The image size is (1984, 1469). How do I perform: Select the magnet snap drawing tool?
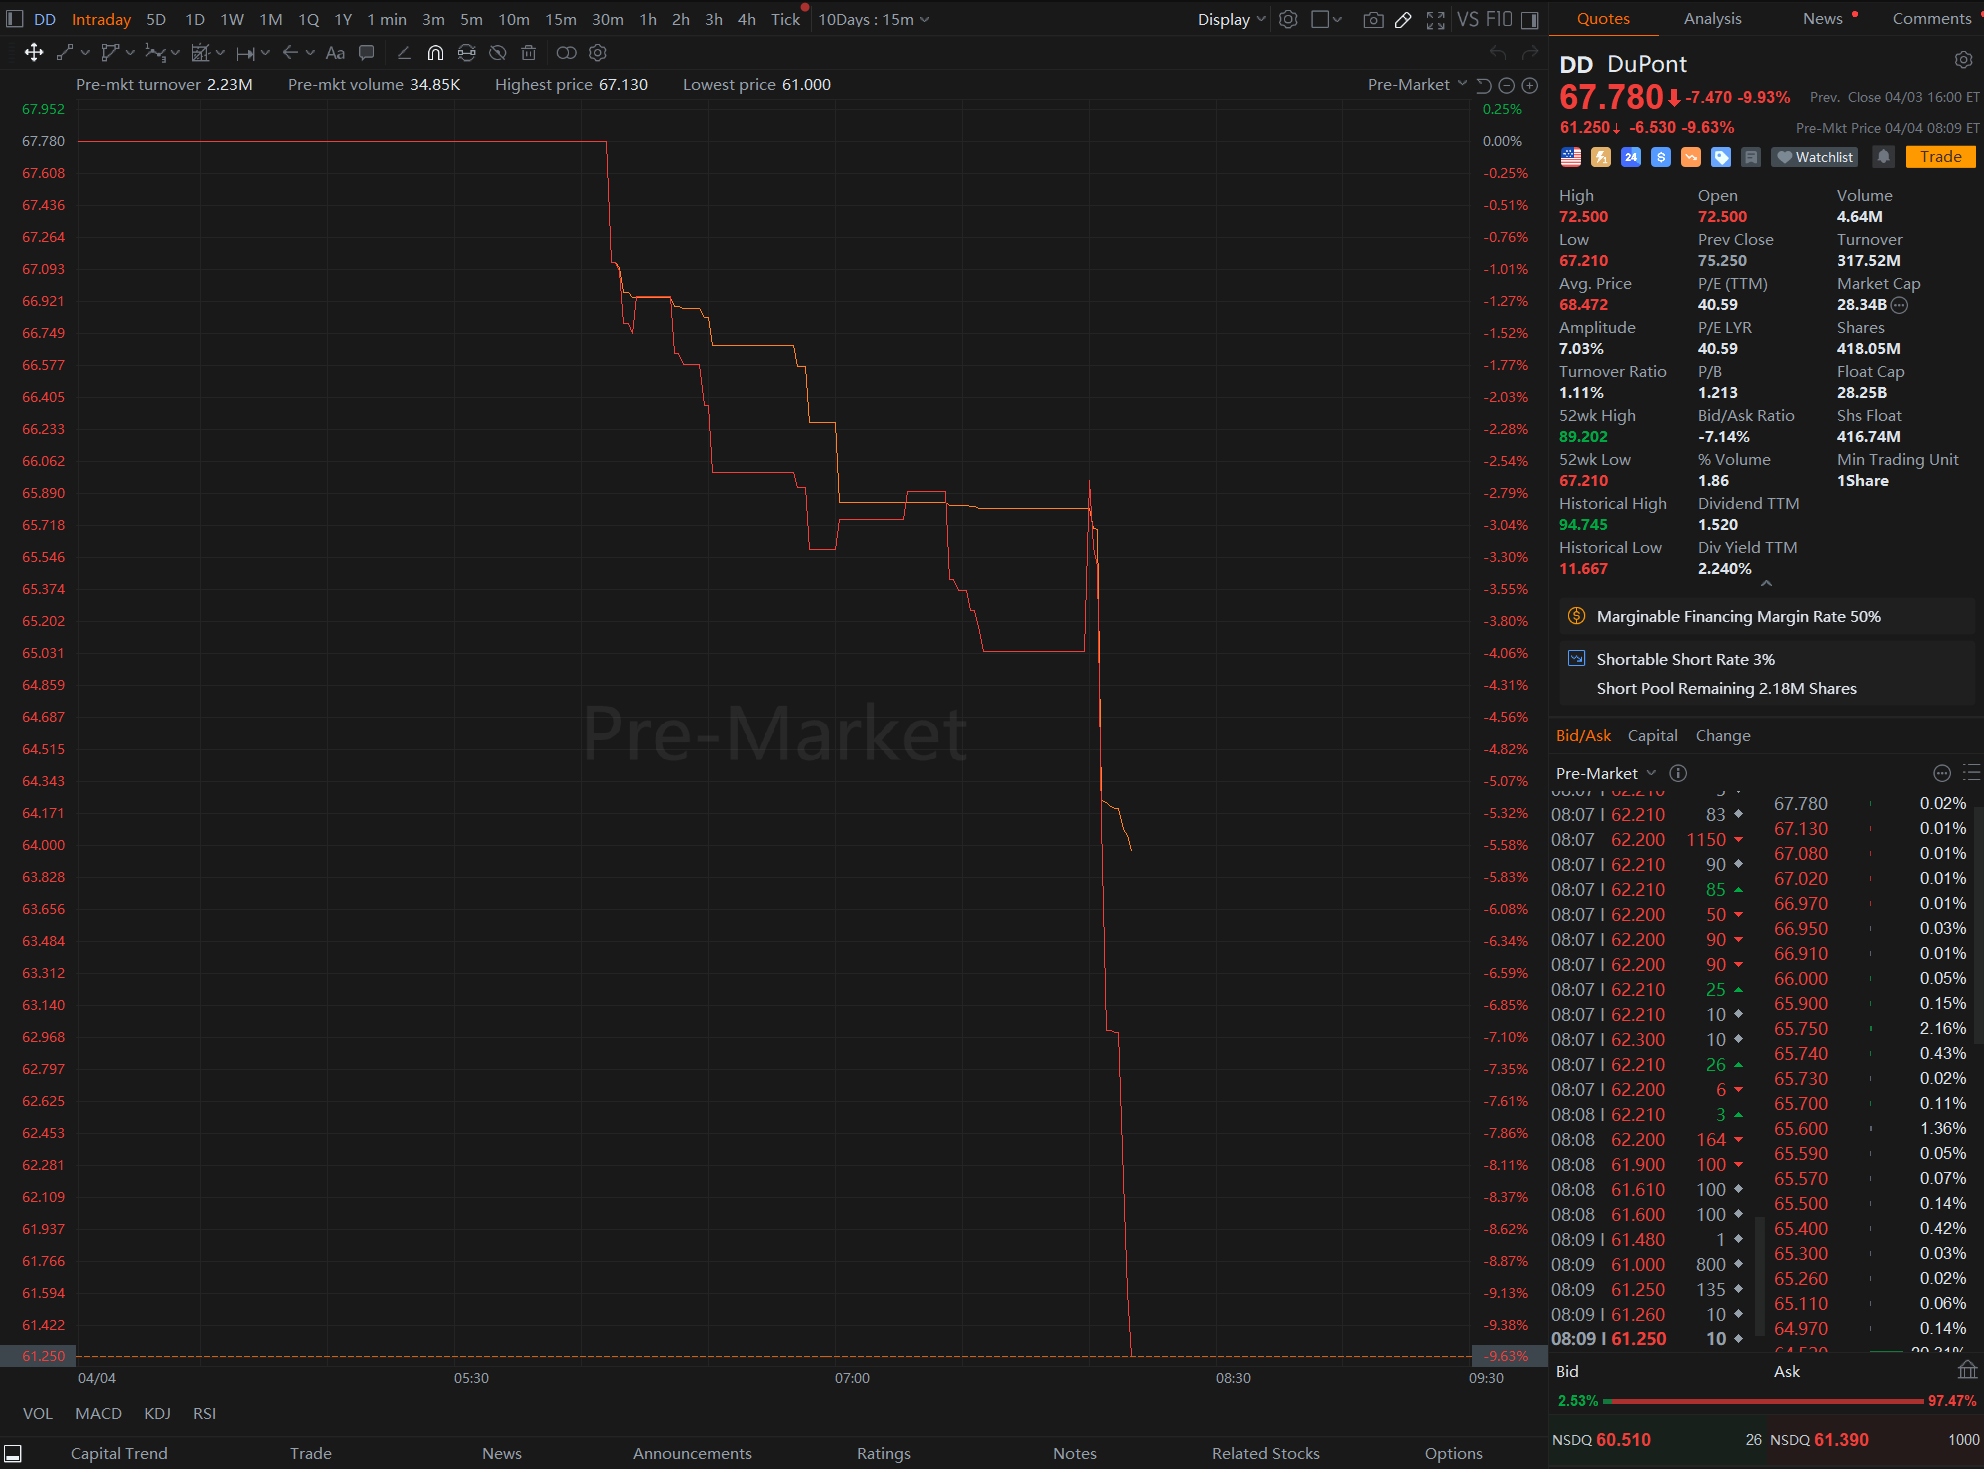[x=435, y=53]
